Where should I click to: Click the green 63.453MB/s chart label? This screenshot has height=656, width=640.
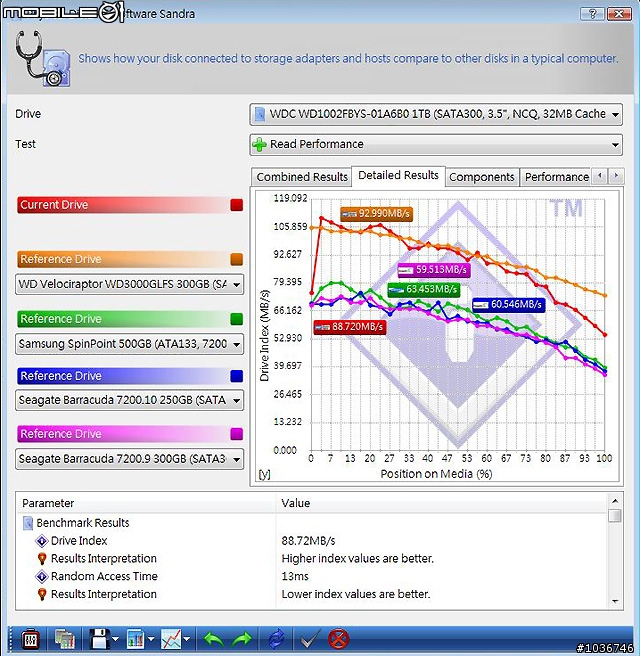(424, 290)
